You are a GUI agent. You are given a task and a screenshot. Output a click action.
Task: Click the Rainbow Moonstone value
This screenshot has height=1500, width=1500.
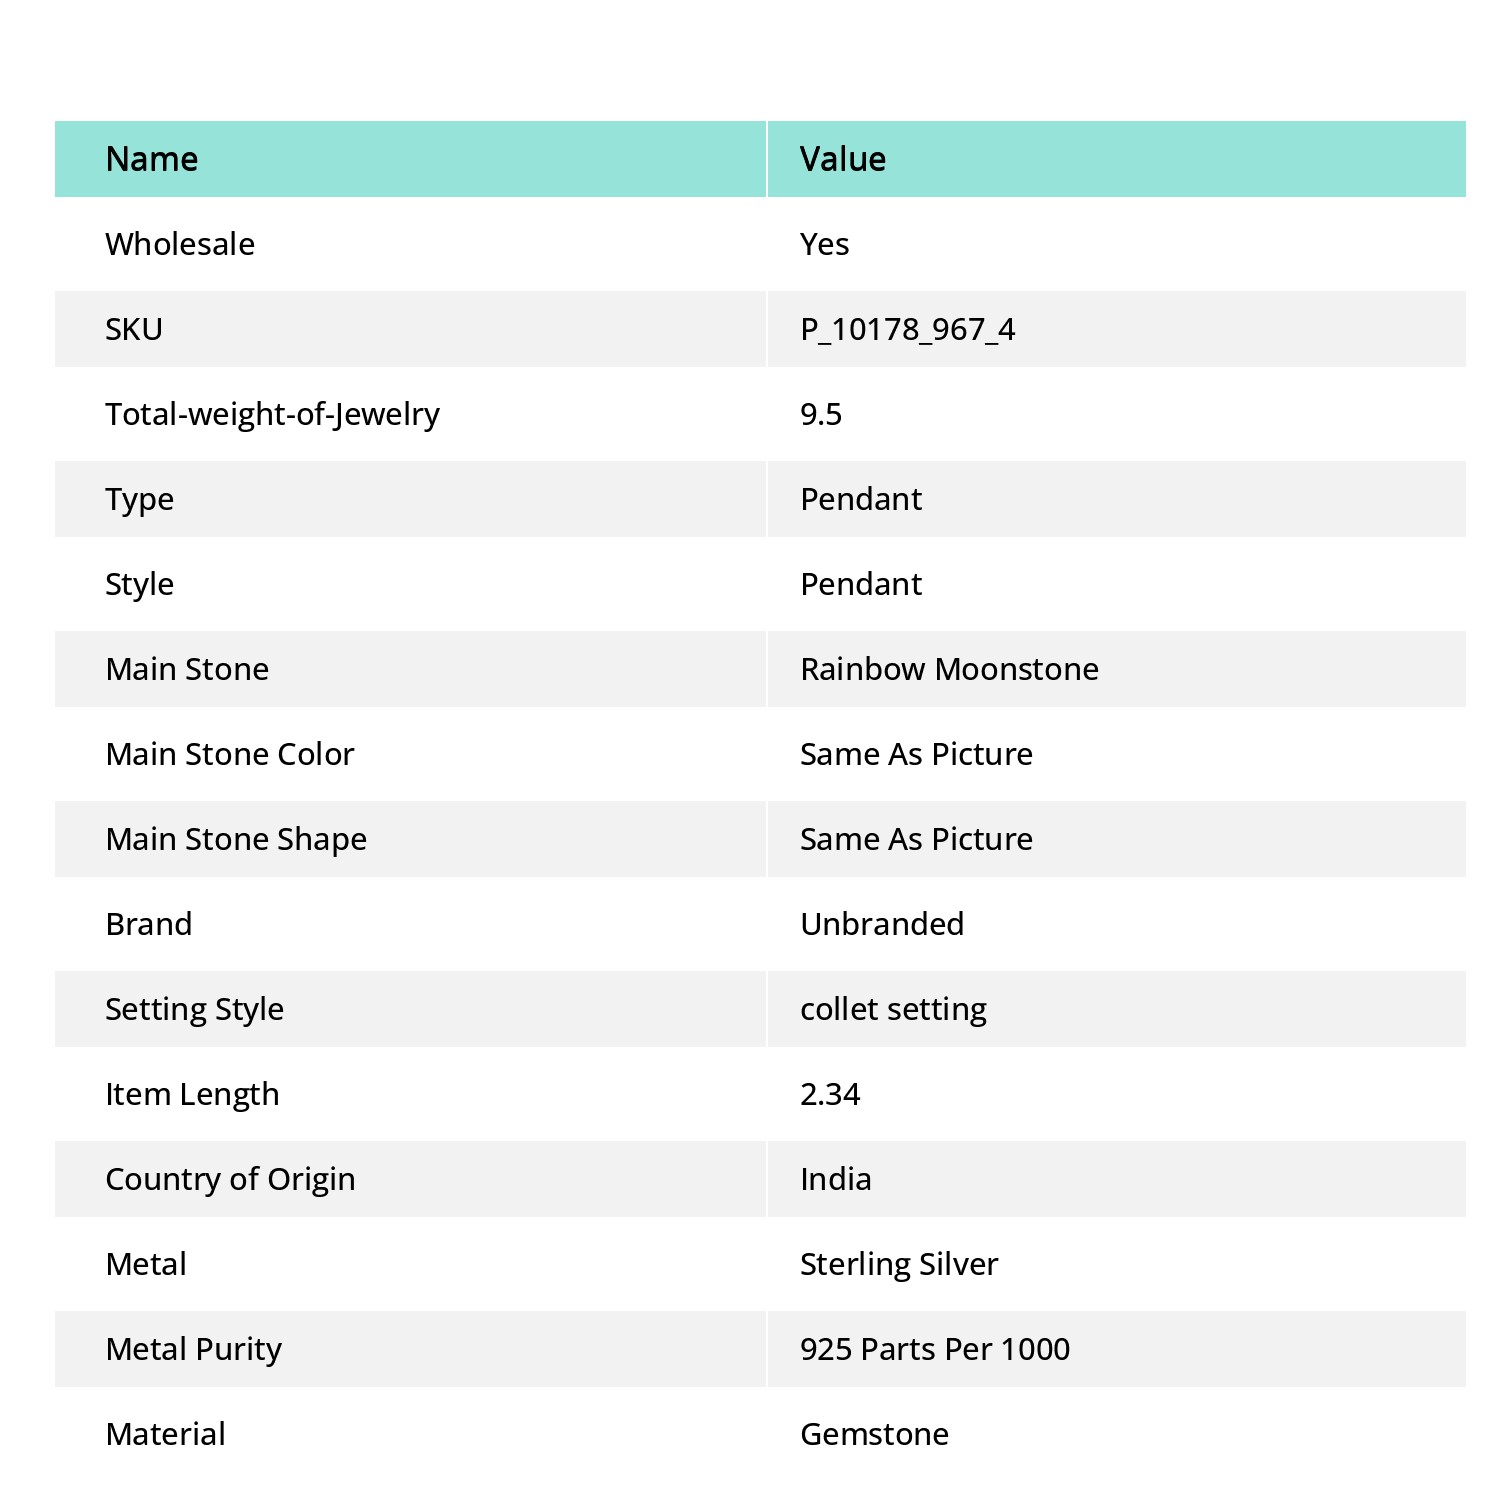tap(949, 669)
